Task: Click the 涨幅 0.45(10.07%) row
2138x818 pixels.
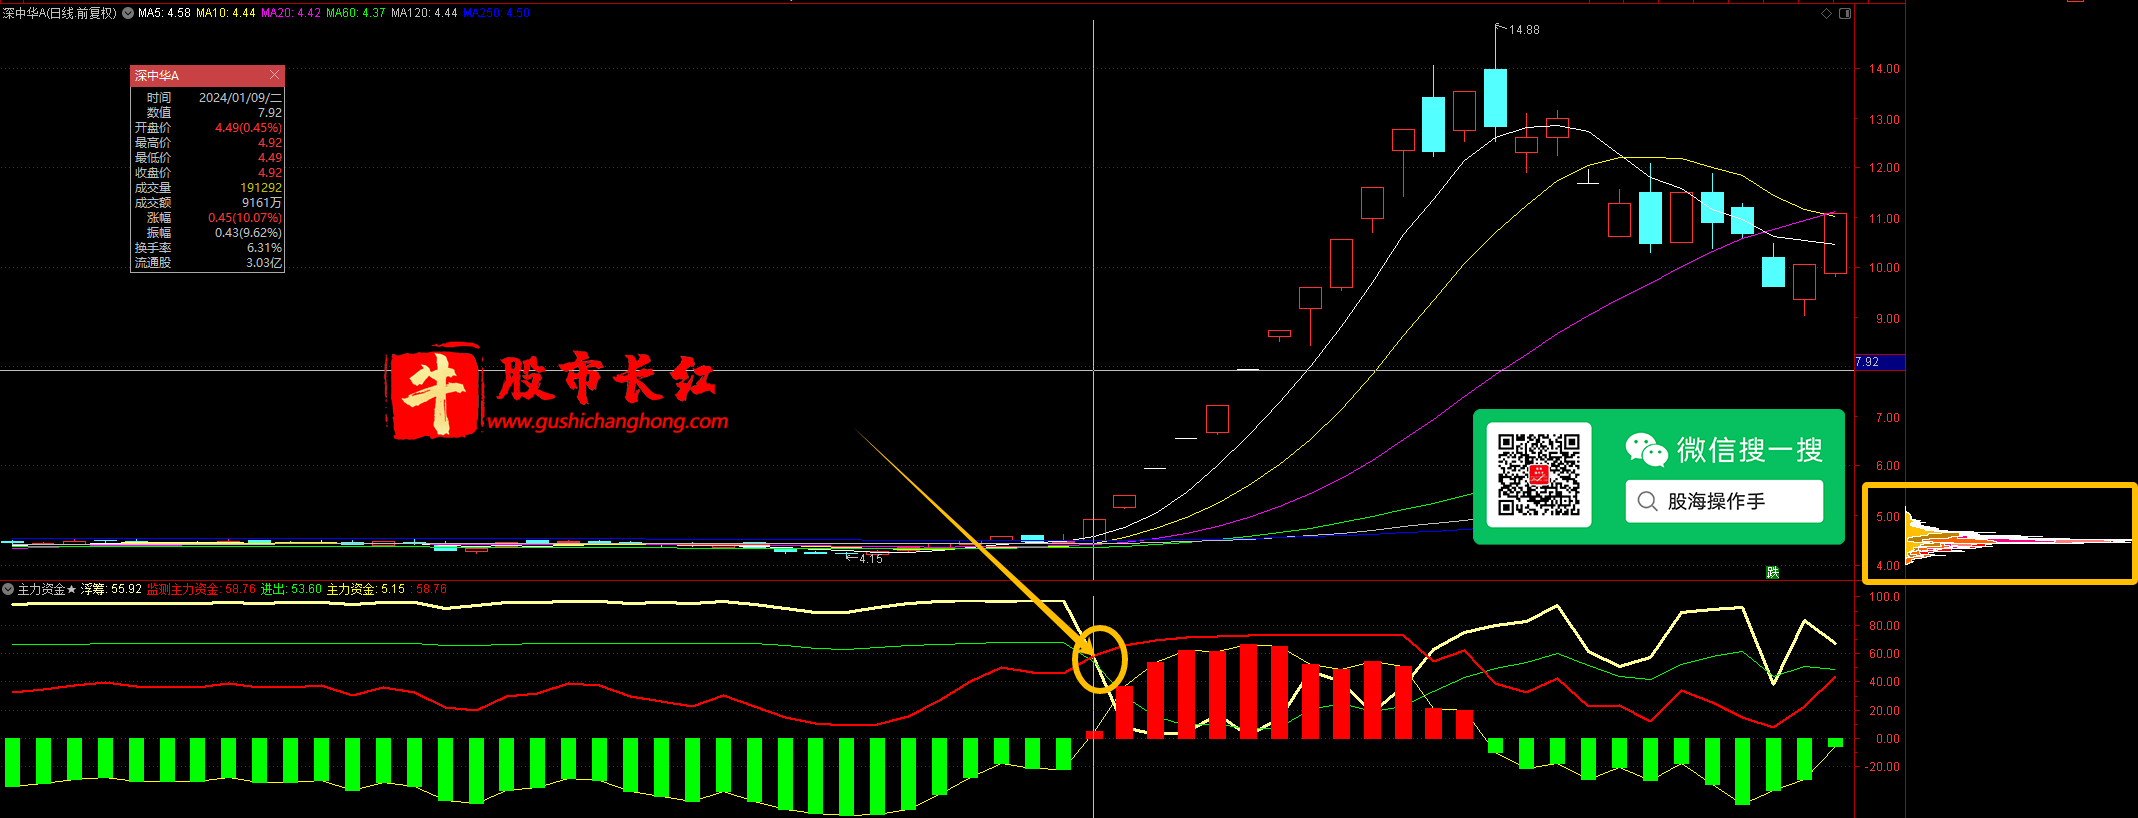Action: click(x=208, y=218)
